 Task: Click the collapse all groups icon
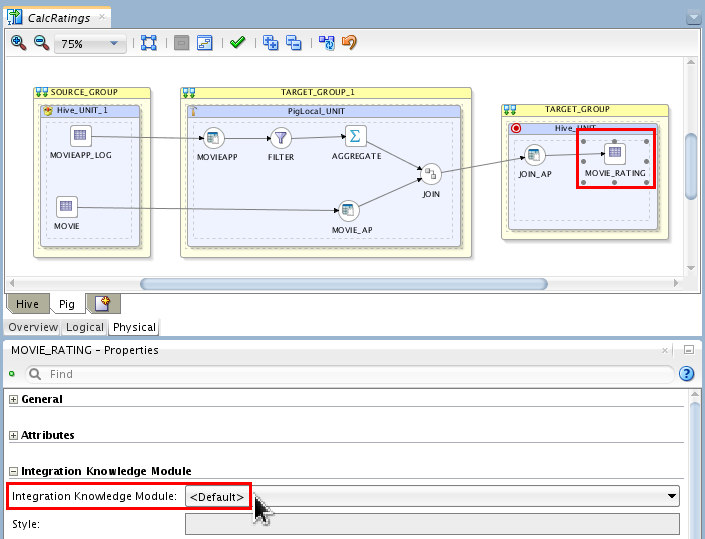pyautogui.click(x=294, y=43)
